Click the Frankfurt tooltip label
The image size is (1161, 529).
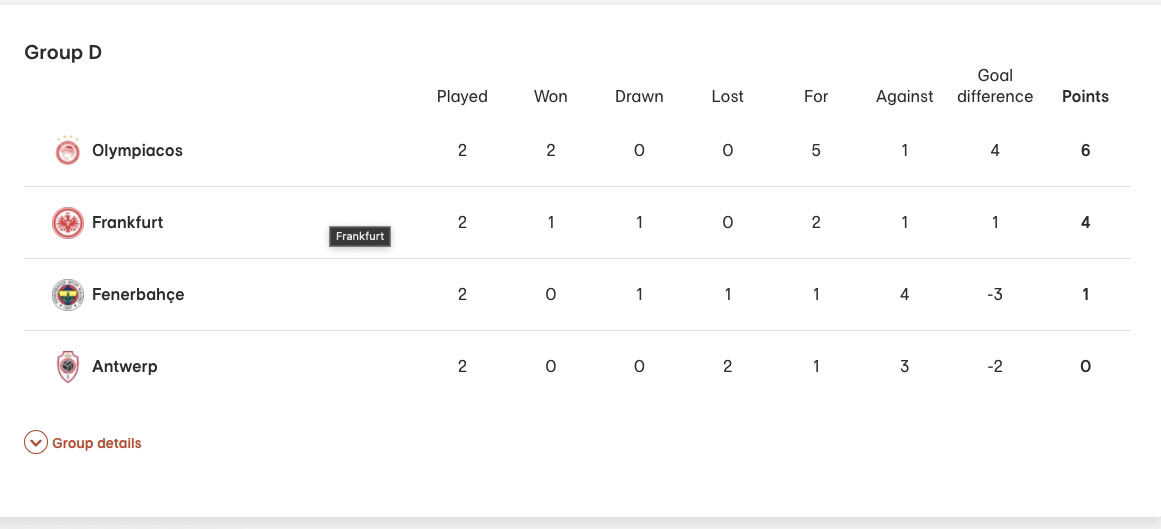360,236
